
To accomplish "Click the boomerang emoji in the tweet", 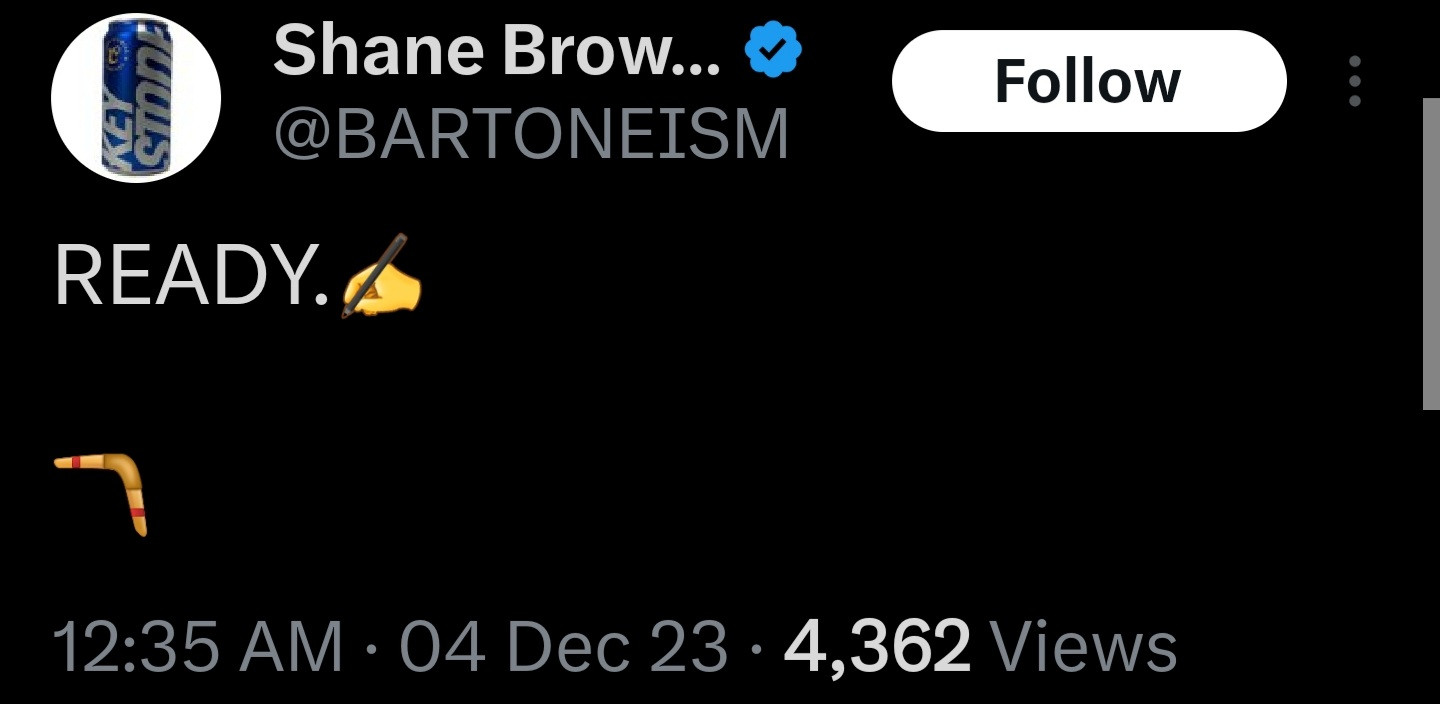I will tap(101, 493).
